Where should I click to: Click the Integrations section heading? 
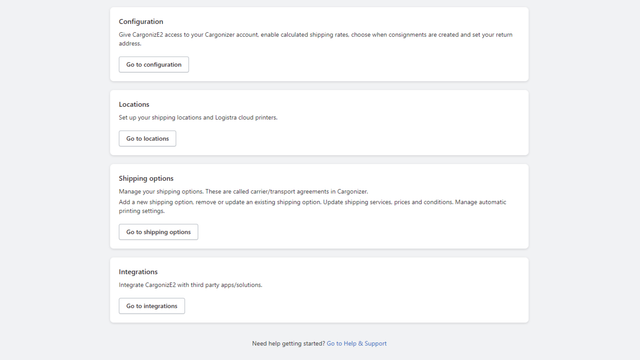(x=138, y=272)
